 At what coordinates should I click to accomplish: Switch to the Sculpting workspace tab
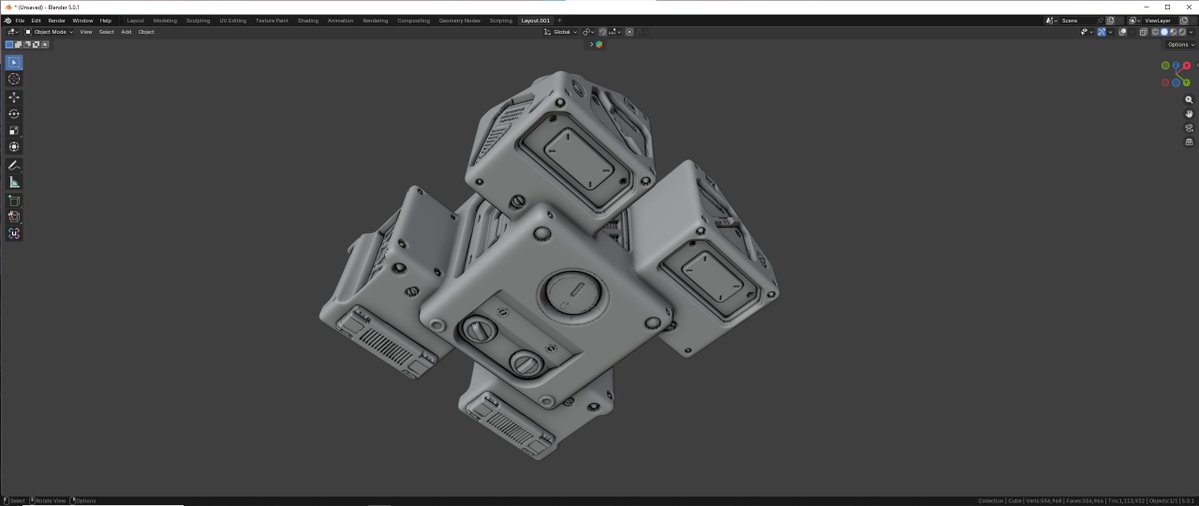point(198,21)
